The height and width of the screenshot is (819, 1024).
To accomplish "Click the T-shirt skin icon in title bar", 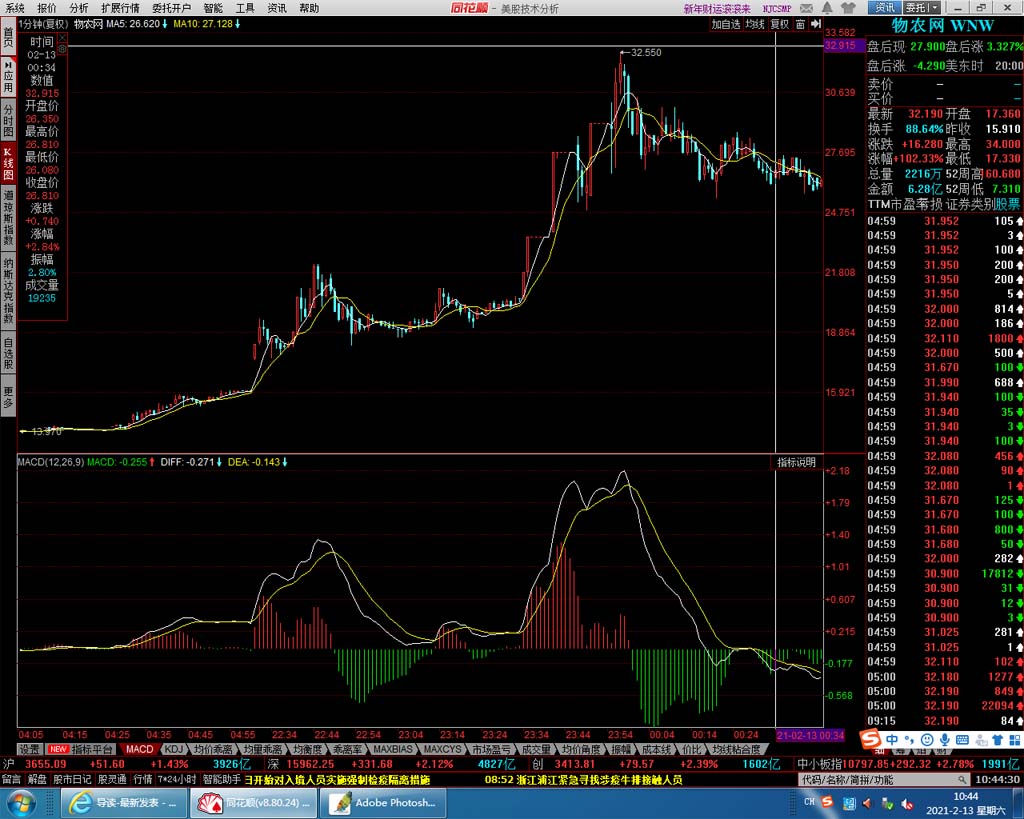I will (848, 8).
